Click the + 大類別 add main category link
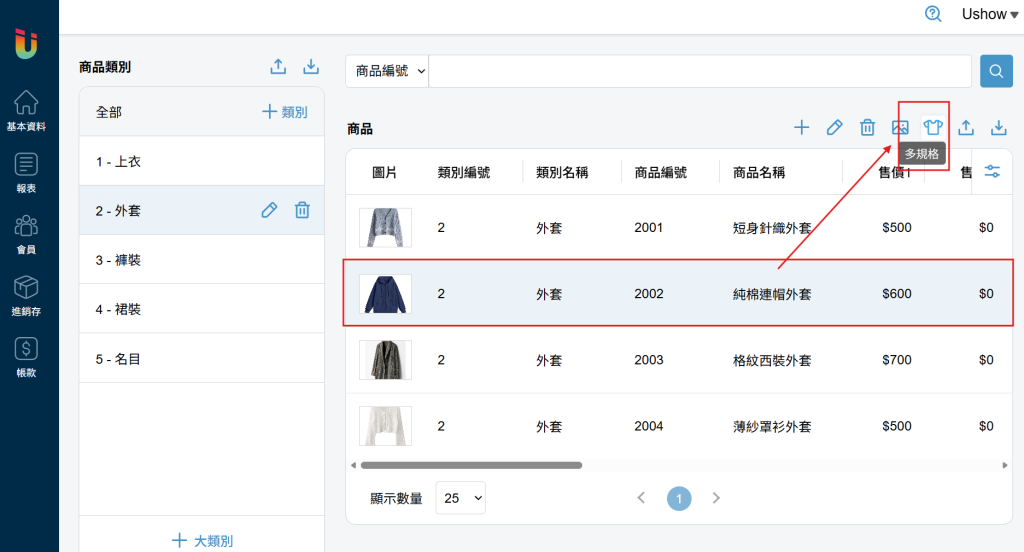This screenshot has height=552, width=1024. [x=202, y=540]
